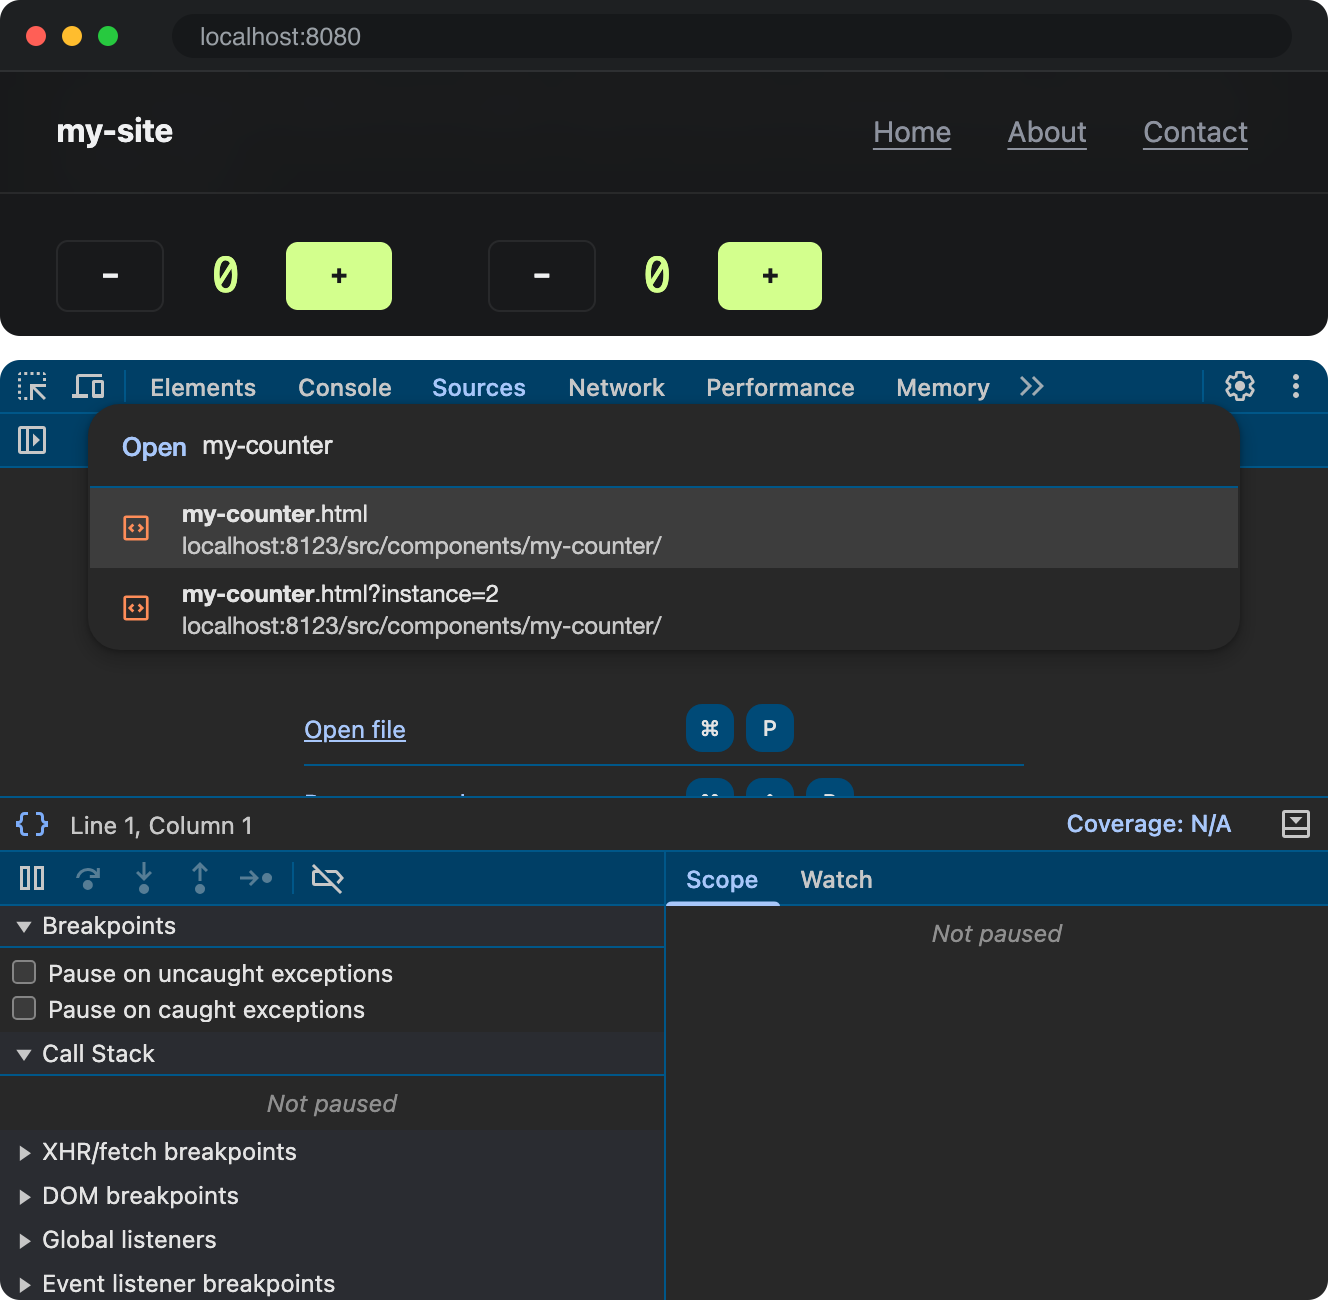This screenshot has height=1300, width=1328.
Task: Toggle the device toolbar icon
Action: [88, 387]
